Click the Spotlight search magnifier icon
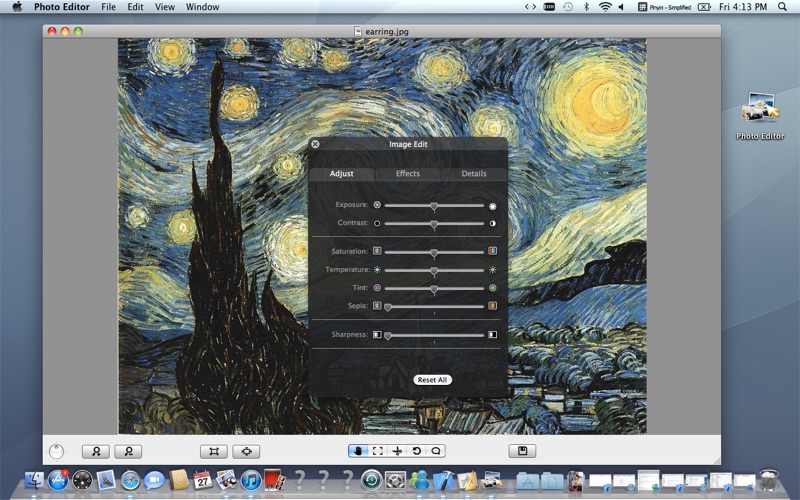Viewport: 800px width, 500px height. 782,7
